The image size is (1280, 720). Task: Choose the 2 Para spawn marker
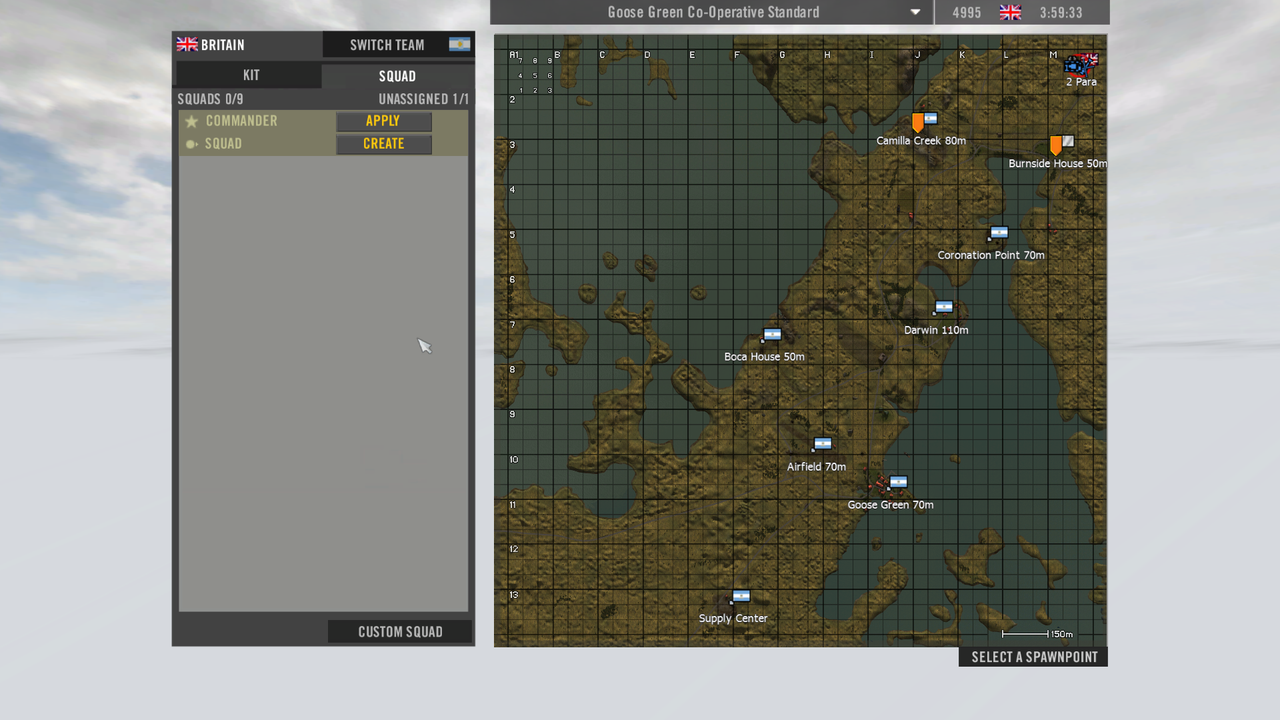1080,65
